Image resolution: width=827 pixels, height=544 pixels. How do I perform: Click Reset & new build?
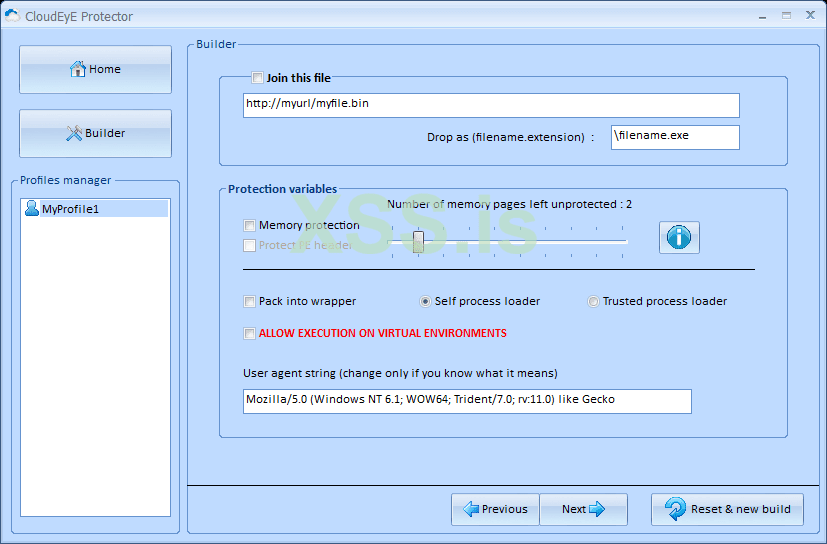click(x=727, y=509)
